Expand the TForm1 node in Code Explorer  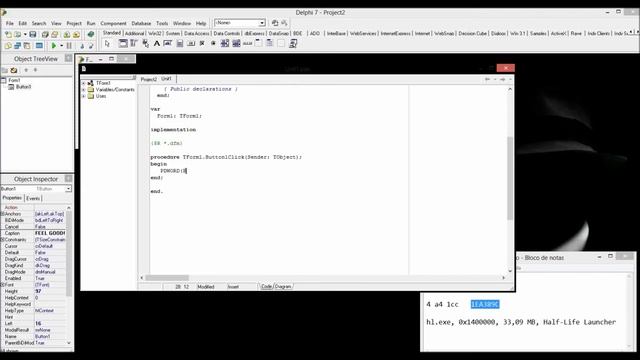click(x=84, y=83)
